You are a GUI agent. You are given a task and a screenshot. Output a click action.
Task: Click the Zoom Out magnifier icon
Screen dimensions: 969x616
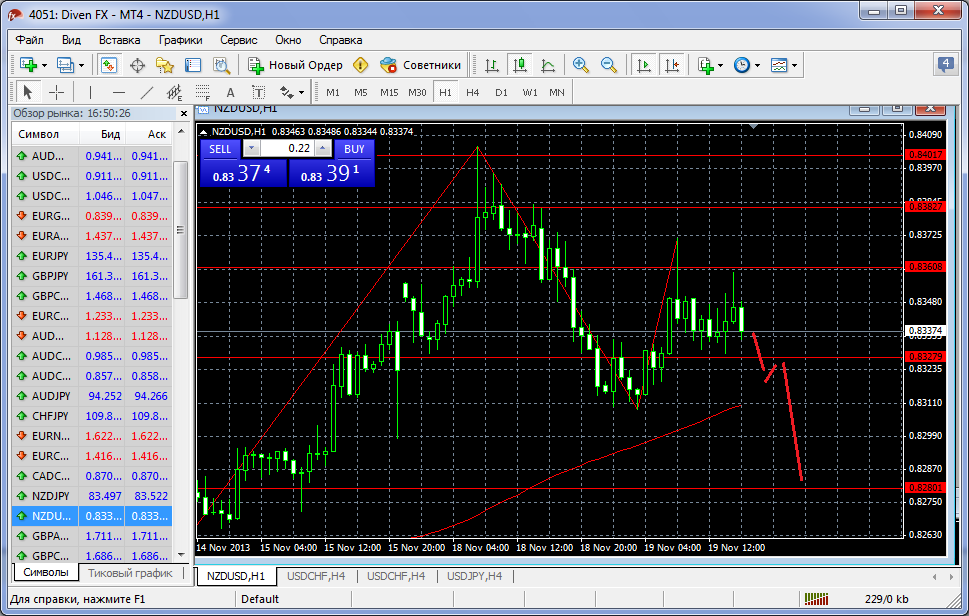point(608,65)
